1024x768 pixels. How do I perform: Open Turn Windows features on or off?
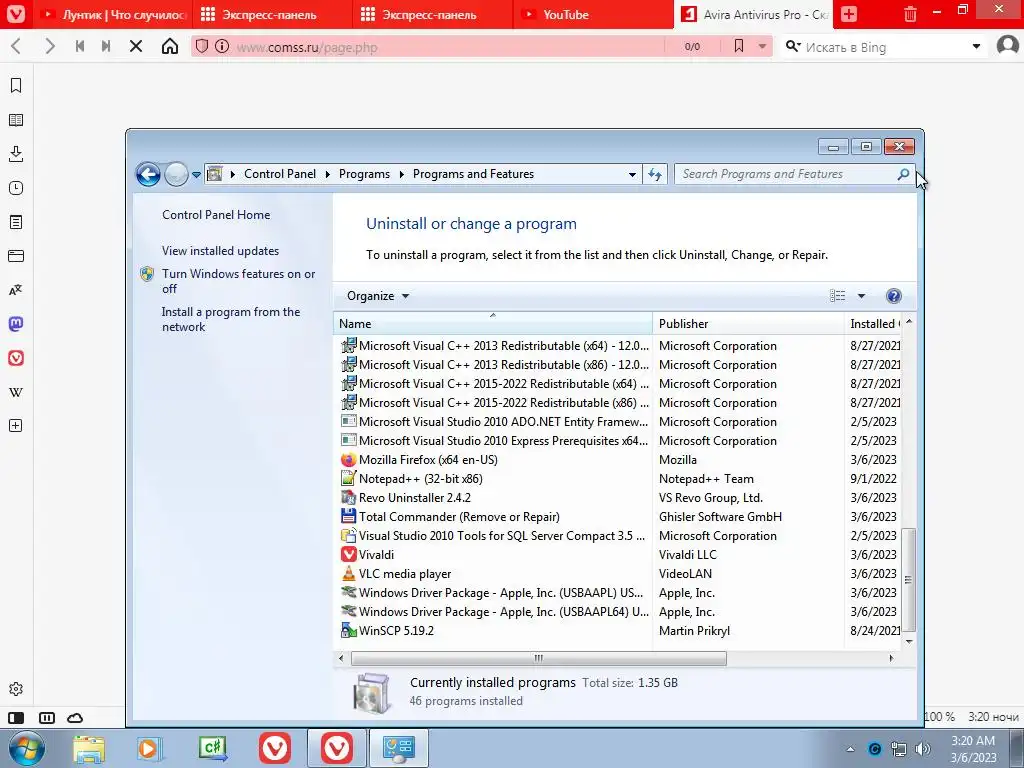(238, 281)
